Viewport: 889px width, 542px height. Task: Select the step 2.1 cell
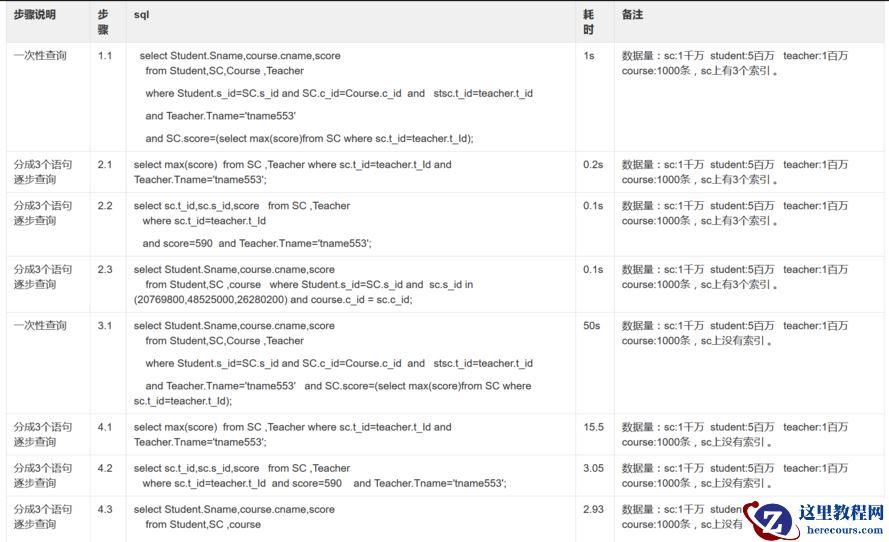click(105, 164)
